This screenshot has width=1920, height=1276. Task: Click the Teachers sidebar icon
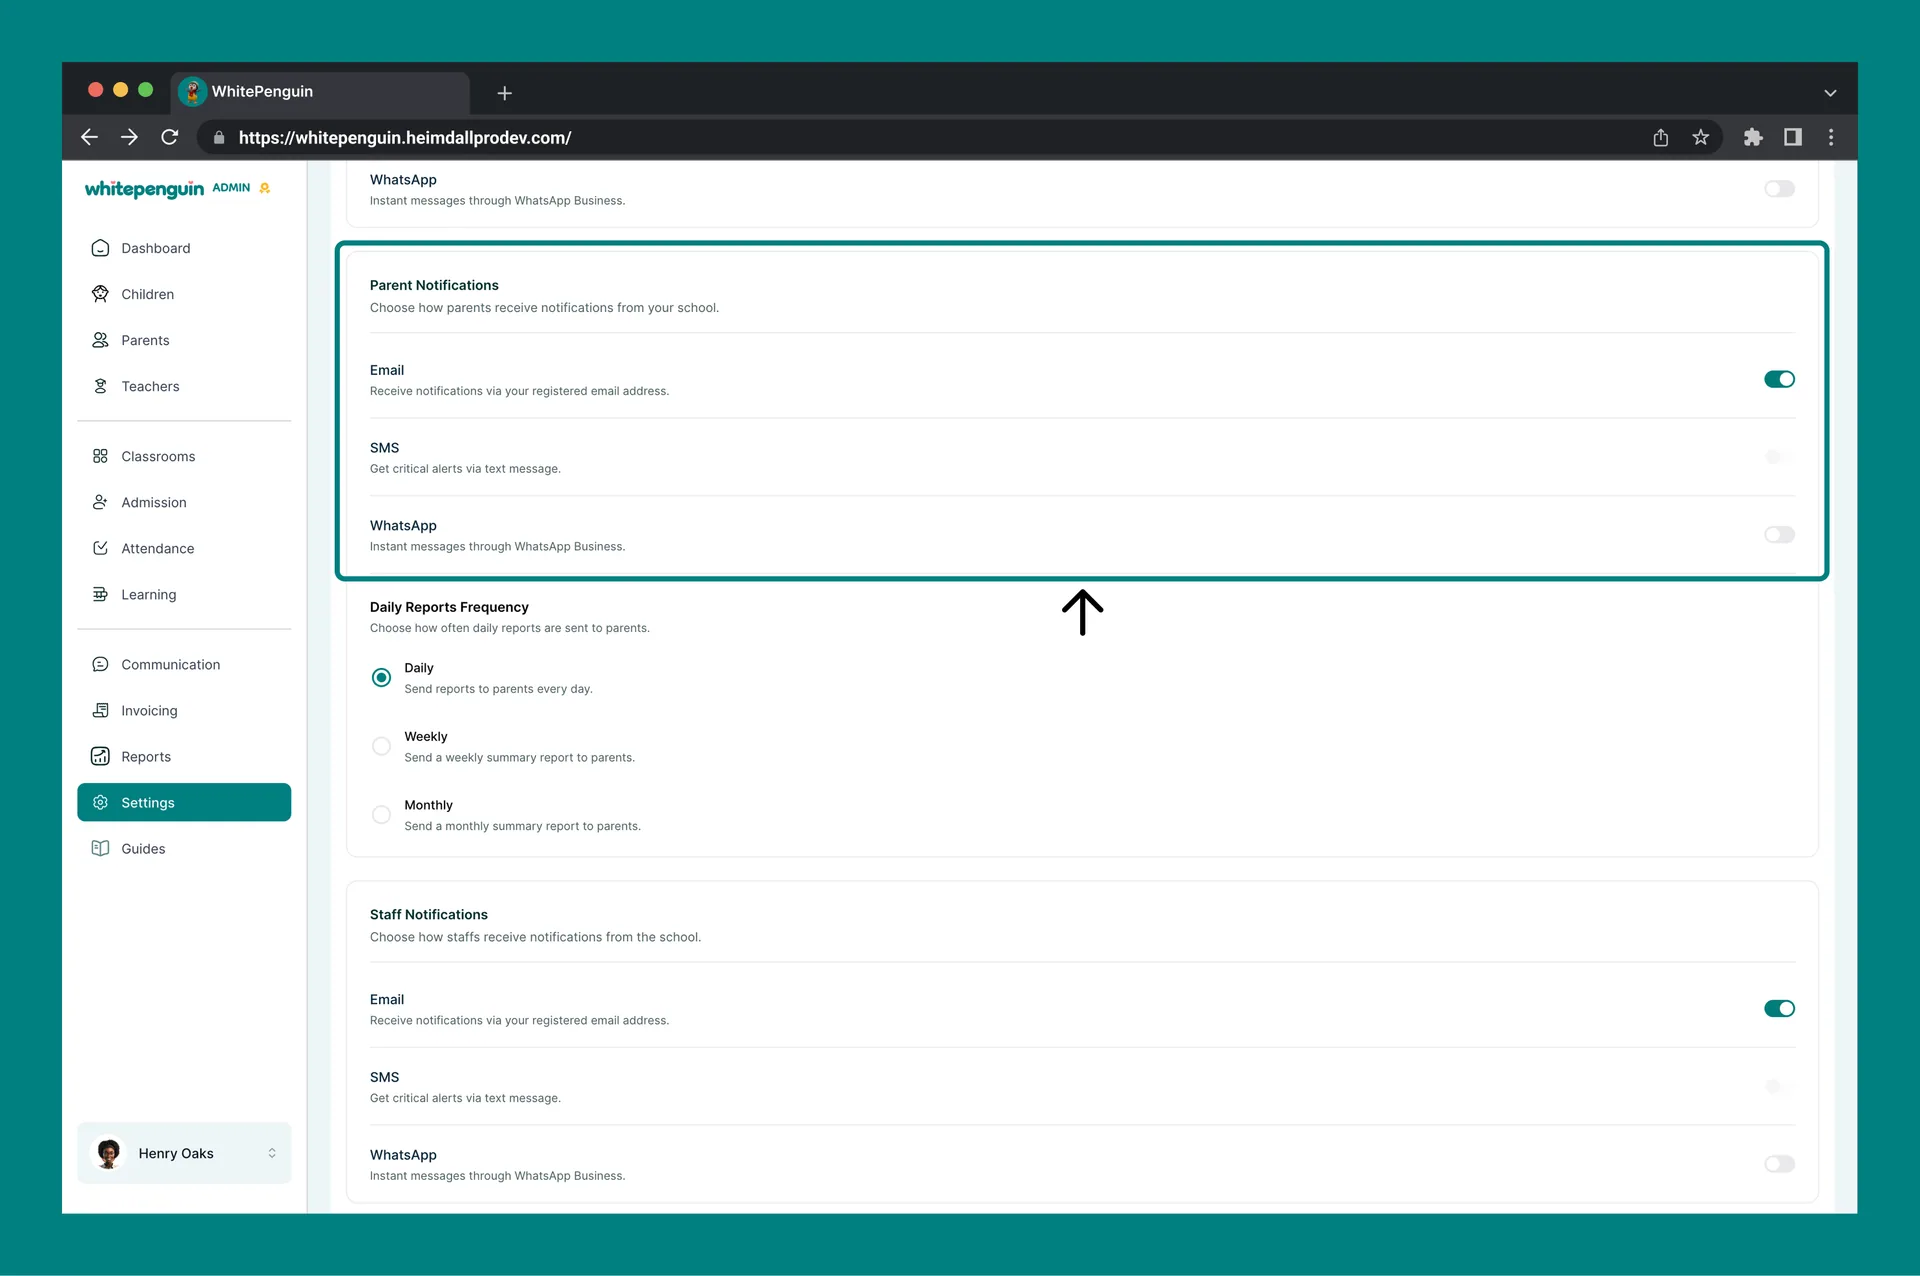[100, 386]
